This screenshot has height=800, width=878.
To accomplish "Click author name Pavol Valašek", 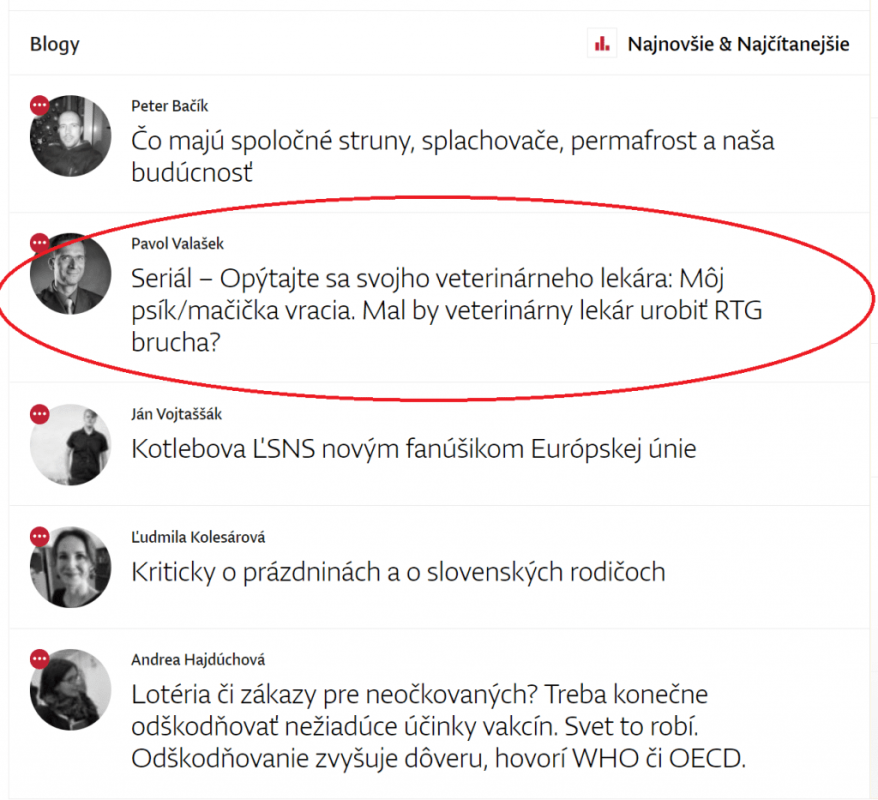I will click(x=178, y=244).
